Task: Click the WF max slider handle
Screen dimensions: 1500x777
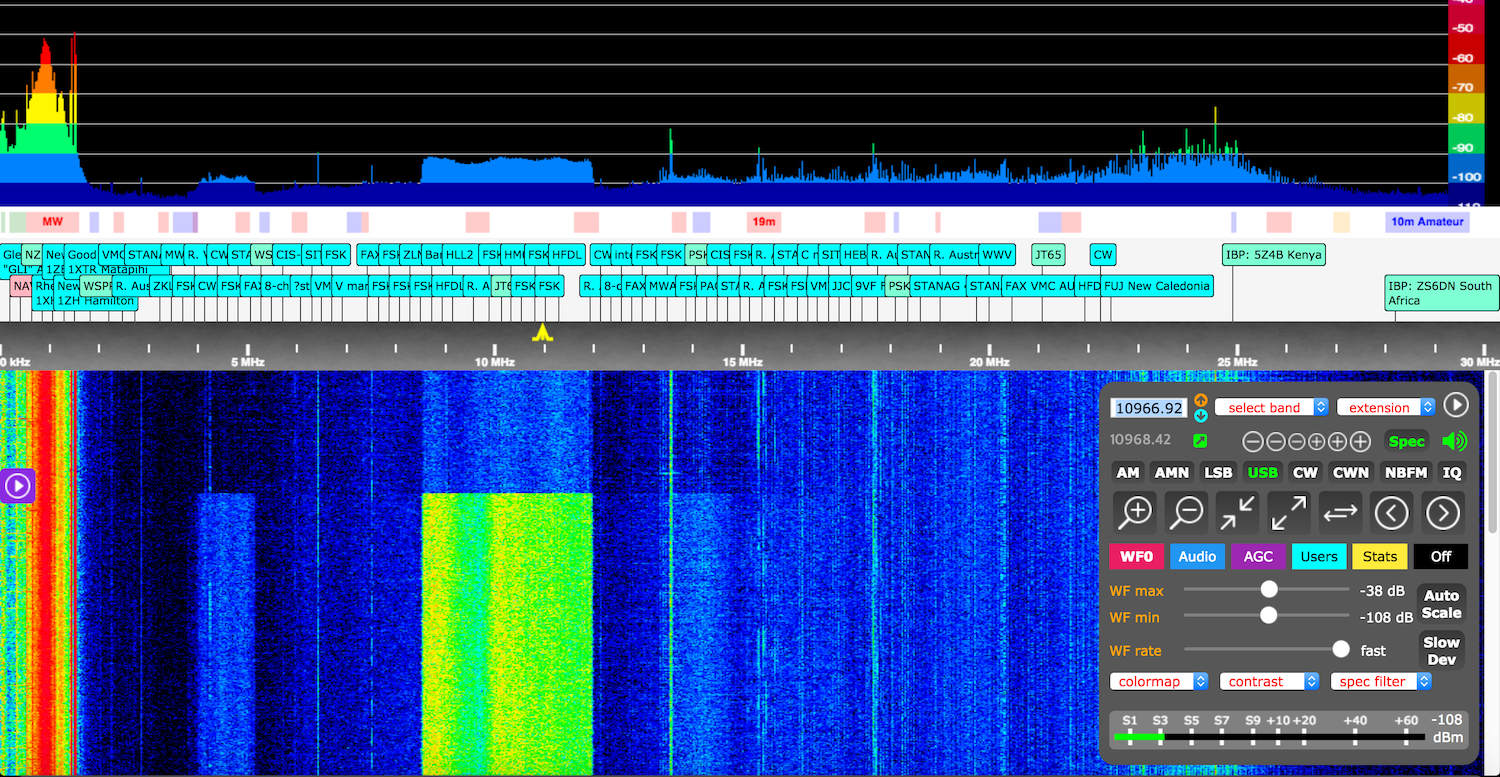Action: [x=1269, y=589]
